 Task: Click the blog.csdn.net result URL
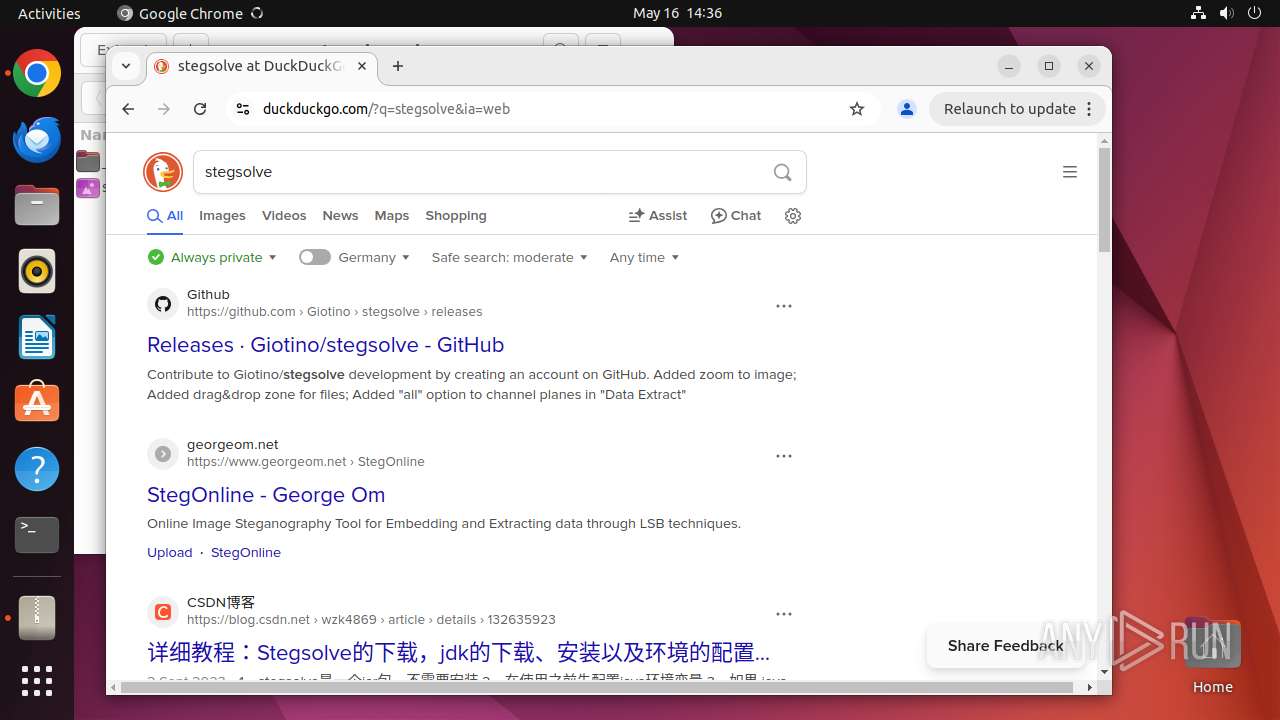click(x=371, y=620)
